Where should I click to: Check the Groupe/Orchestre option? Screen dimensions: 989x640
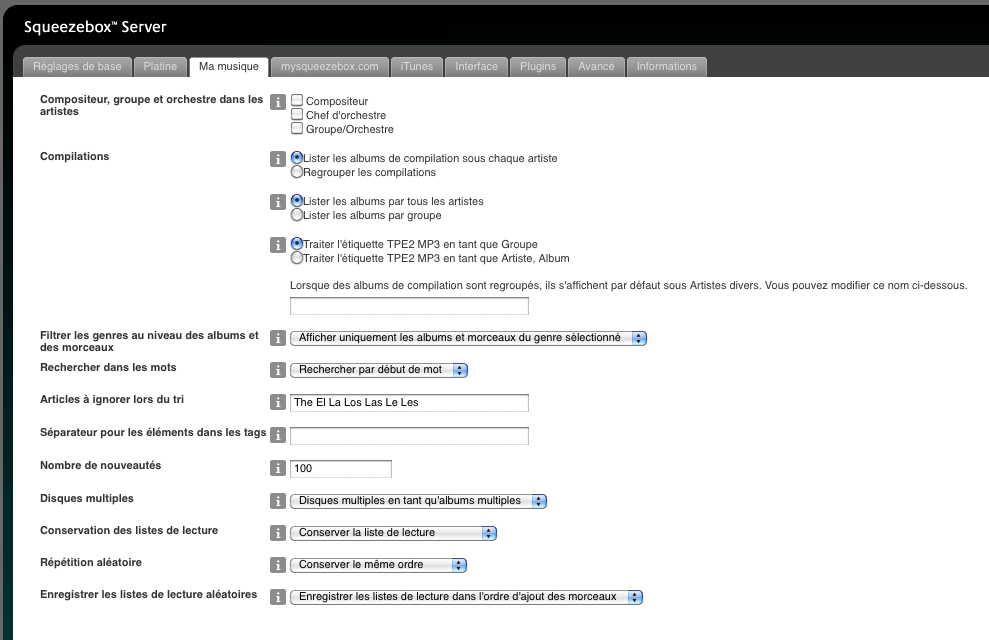297,128
